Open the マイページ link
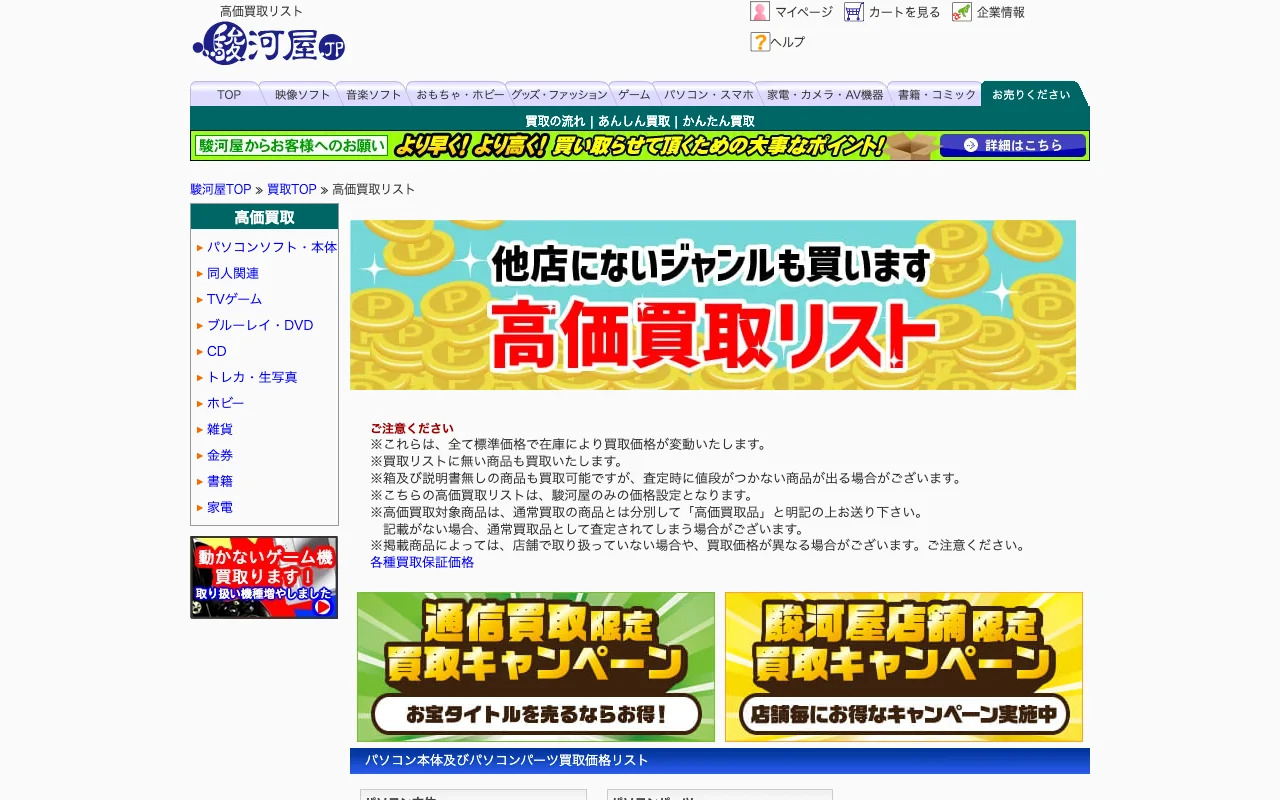The width and height of the screenshot is (1280, 800). point(804,12)
